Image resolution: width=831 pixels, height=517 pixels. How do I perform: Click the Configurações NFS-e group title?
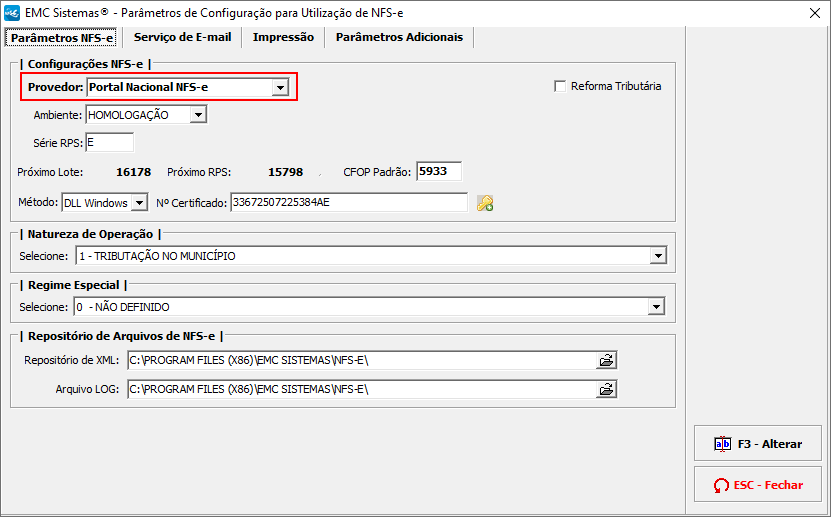[85, 64]
